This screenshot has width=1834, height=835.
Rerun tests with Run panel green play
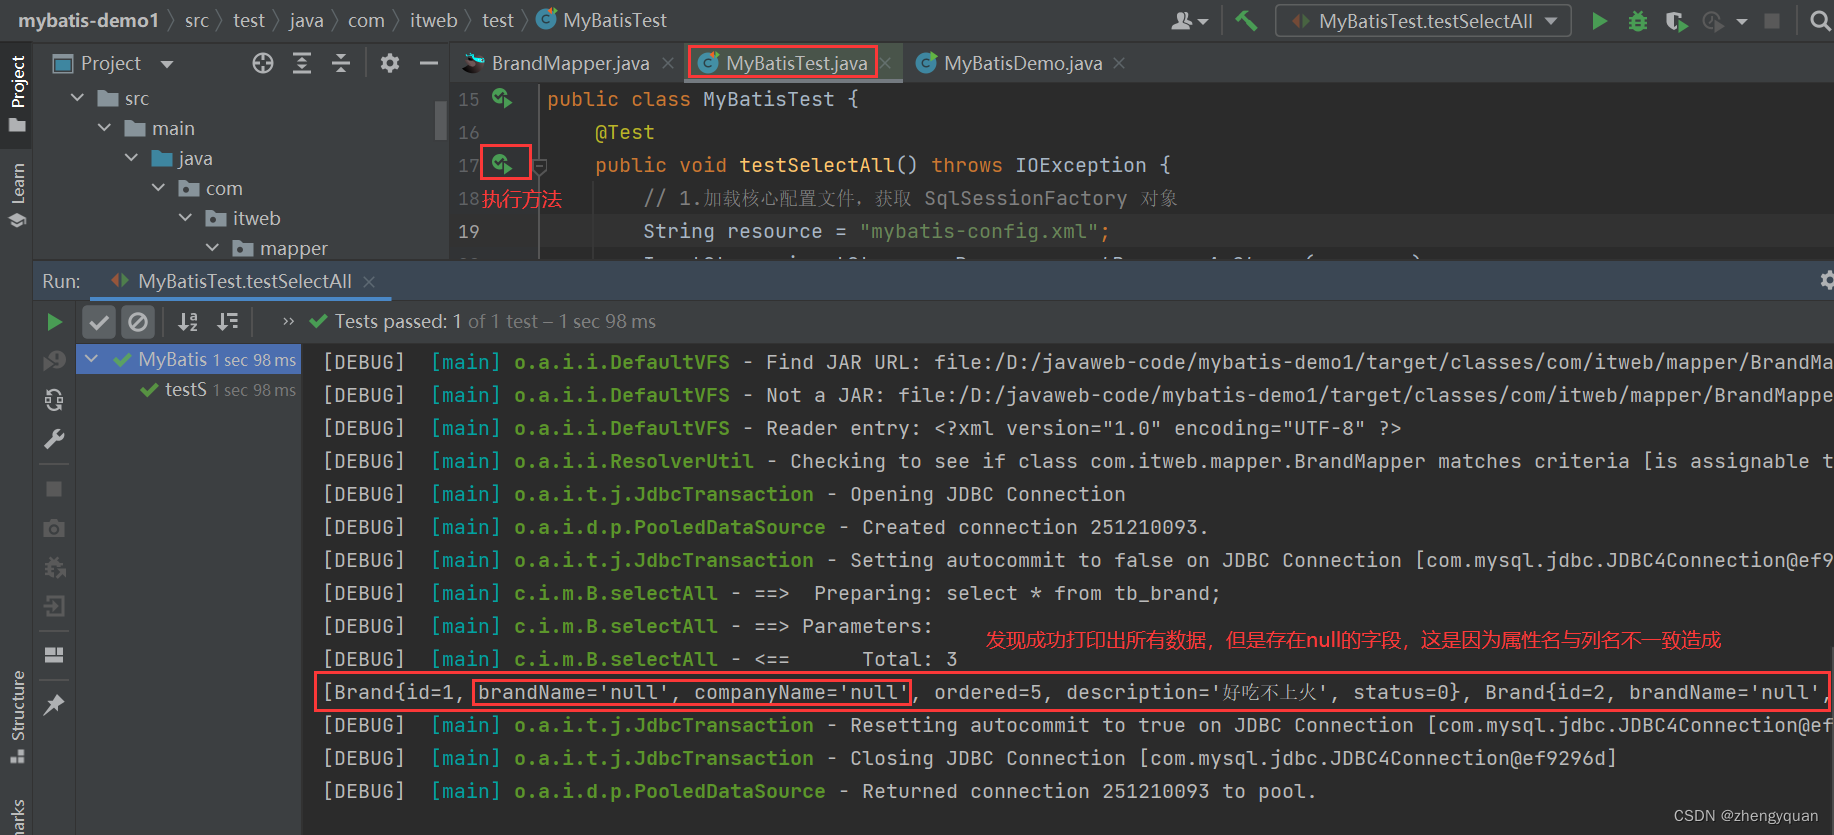tap(55, 322)
